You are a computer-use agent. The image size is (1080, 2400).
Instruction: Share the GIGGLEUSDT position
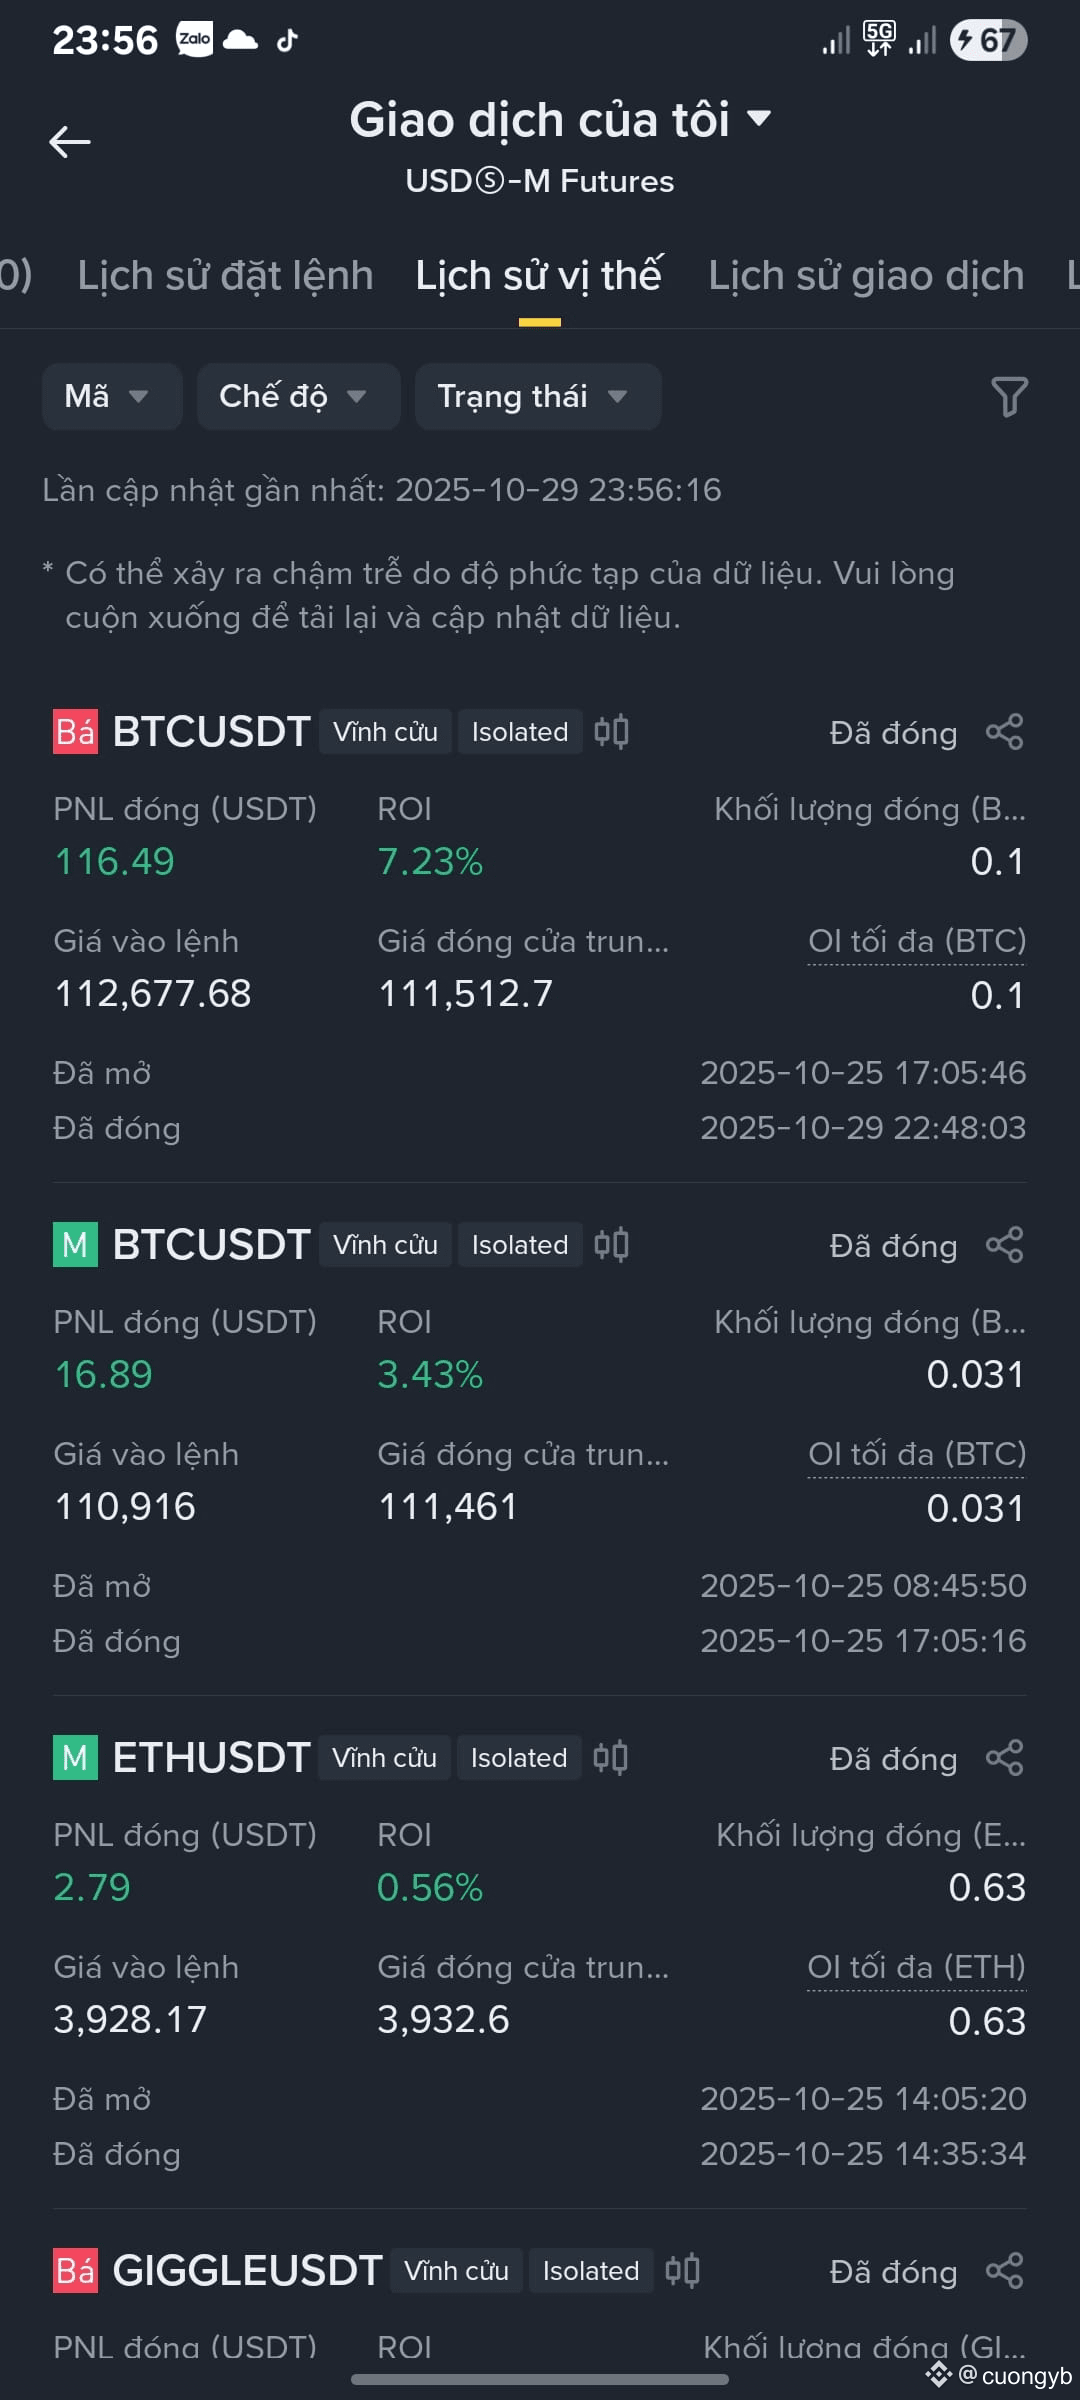[1005, 2271]
